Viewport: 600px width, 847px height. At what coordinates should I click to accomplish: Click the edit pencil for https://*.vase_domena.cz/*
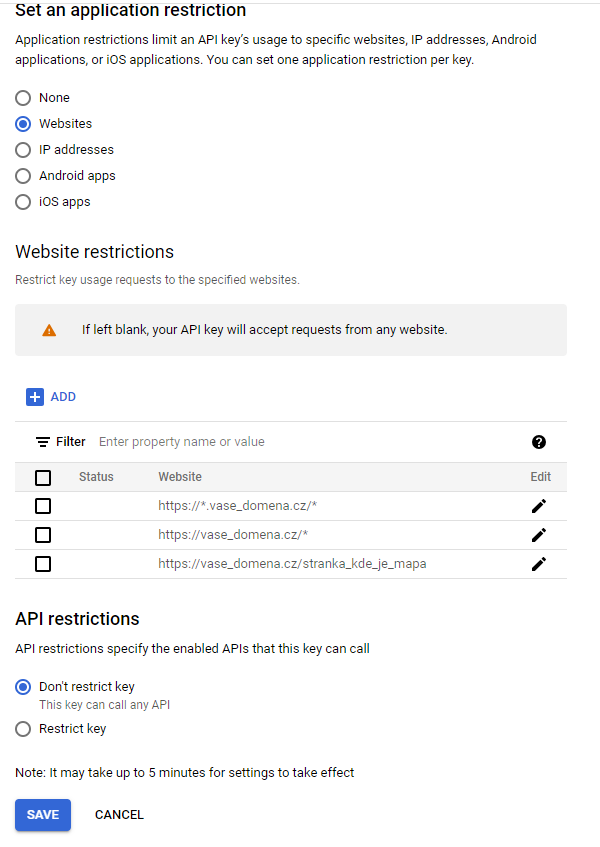pos(539,506)
